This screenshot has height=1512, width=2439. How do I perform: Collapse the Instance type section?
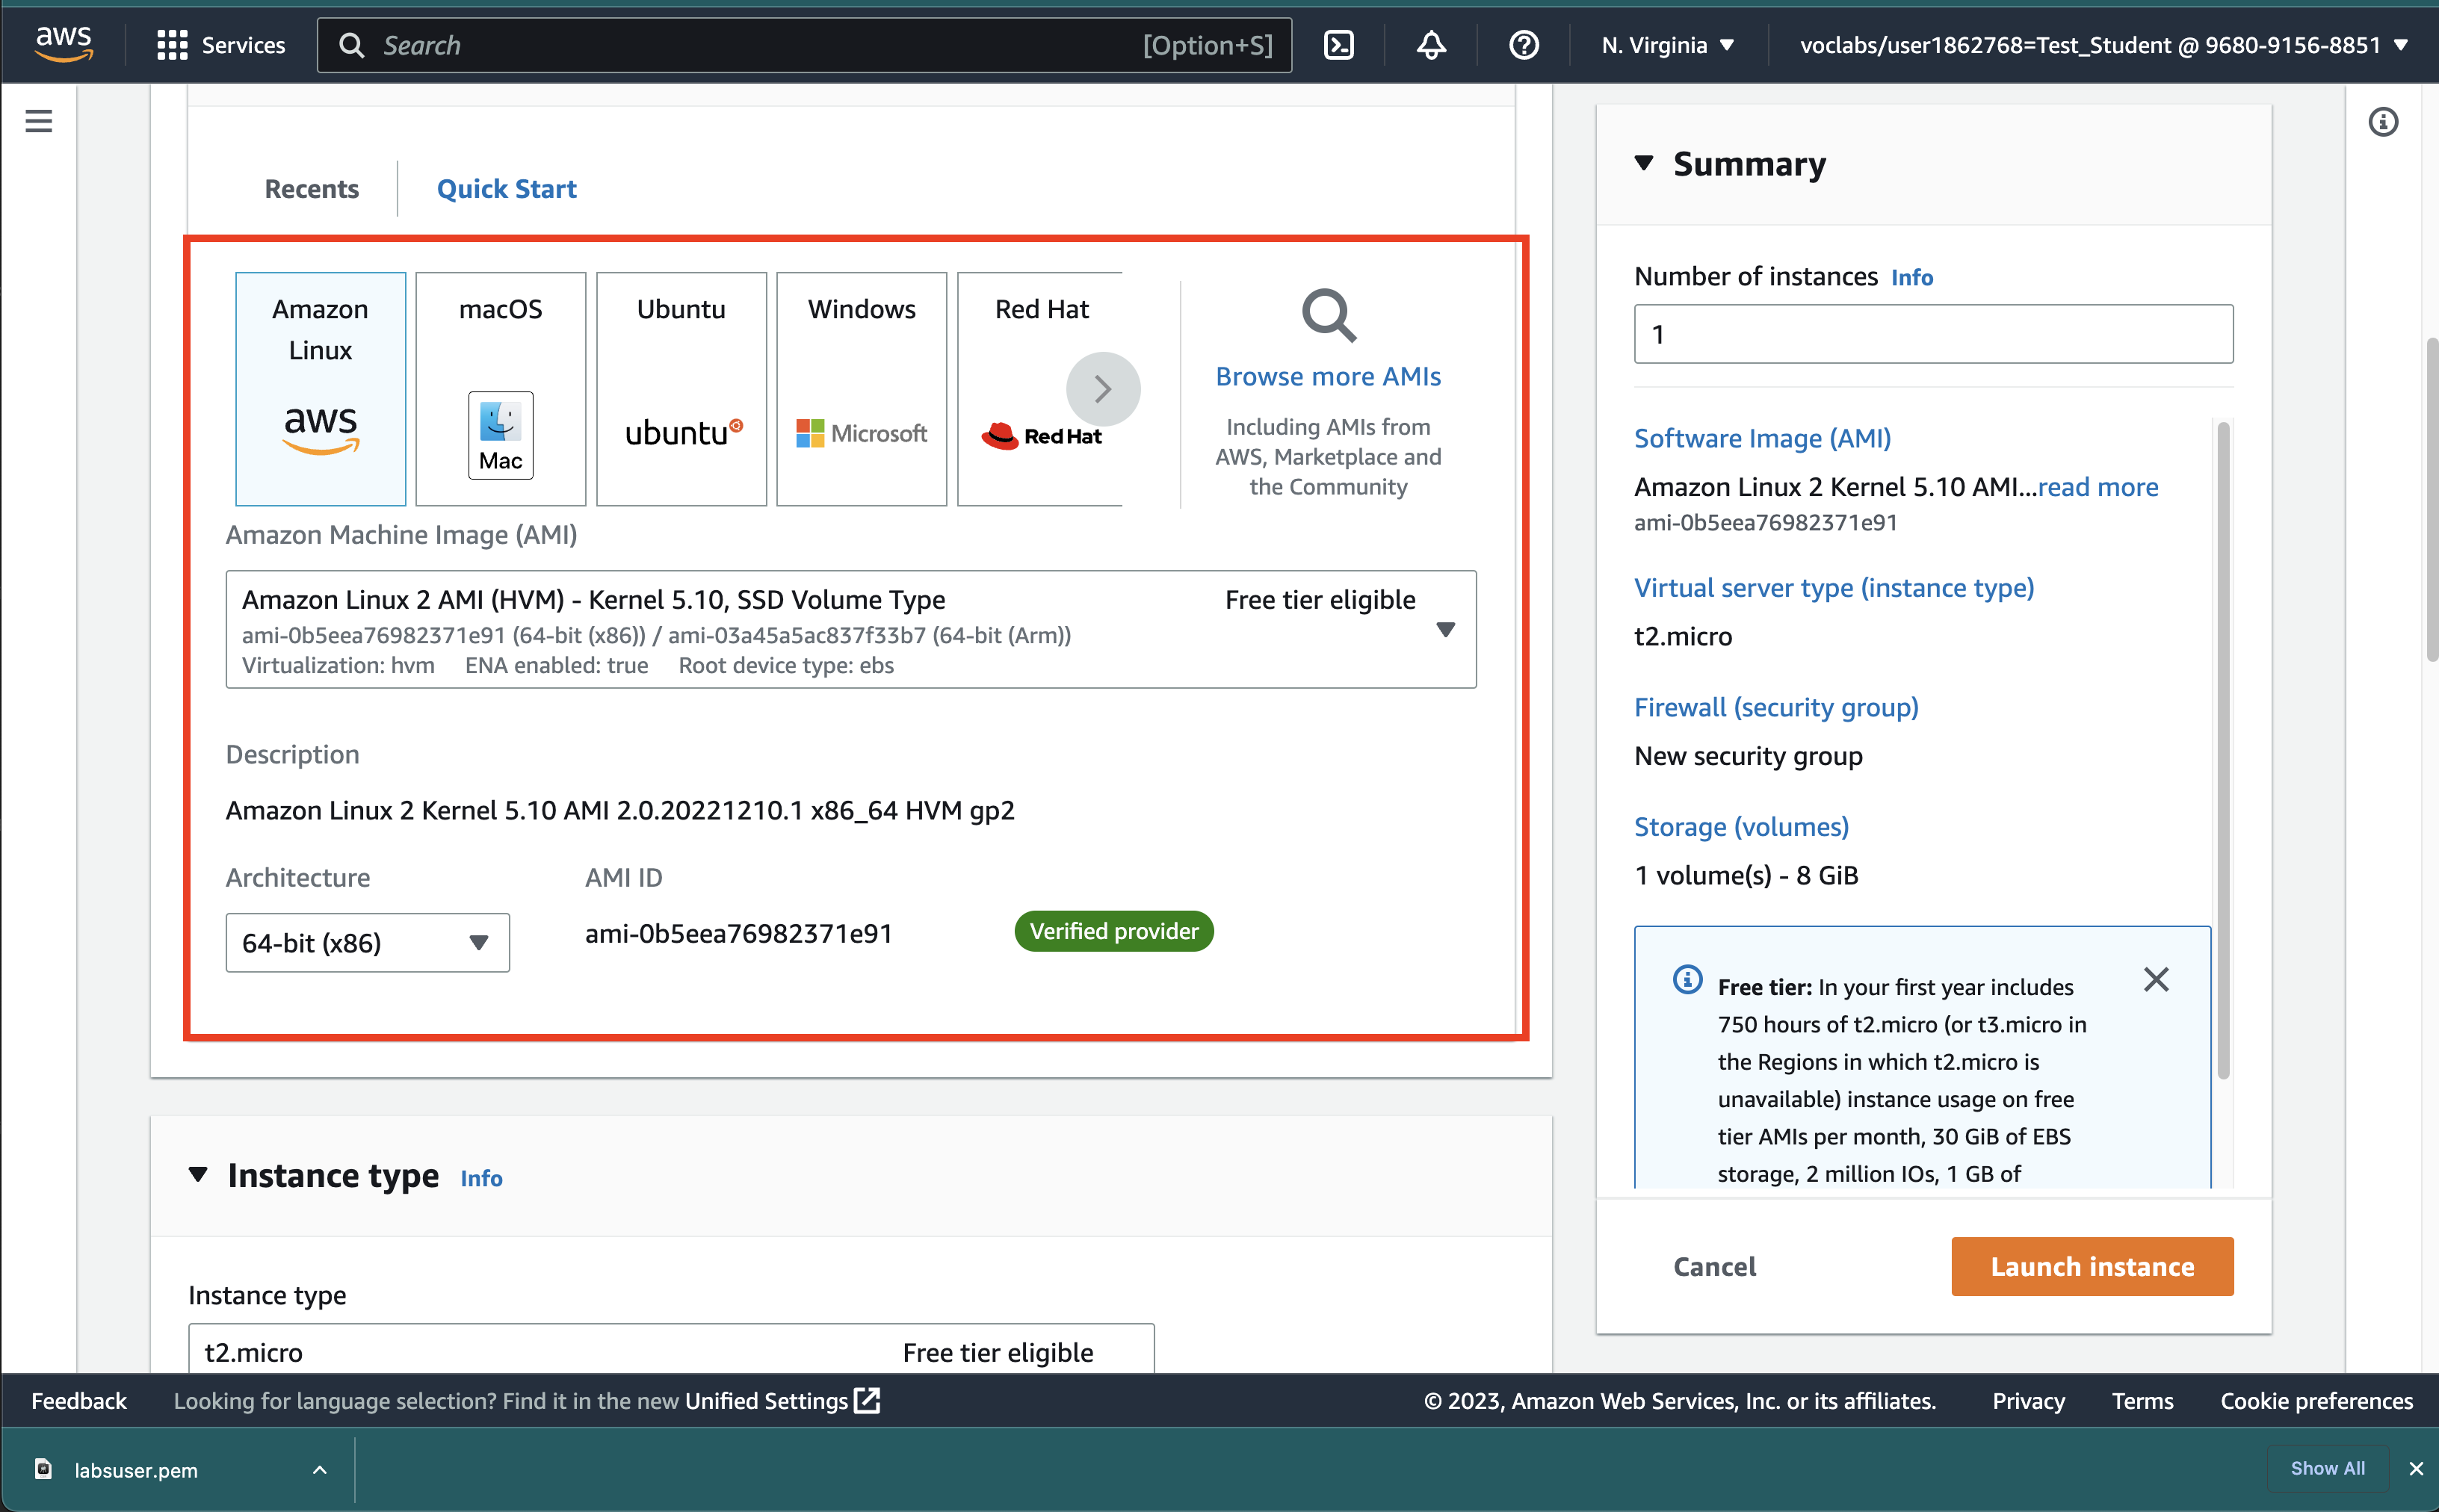(x=198, y=1175)
